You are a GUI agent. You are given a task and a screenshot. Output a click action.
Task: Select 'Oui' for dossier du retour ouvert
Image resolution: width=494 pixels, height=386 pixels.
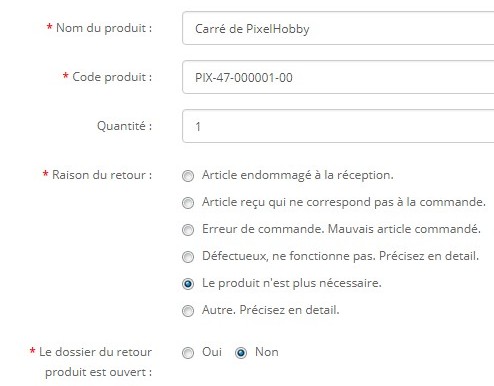[x=188, y=353]
